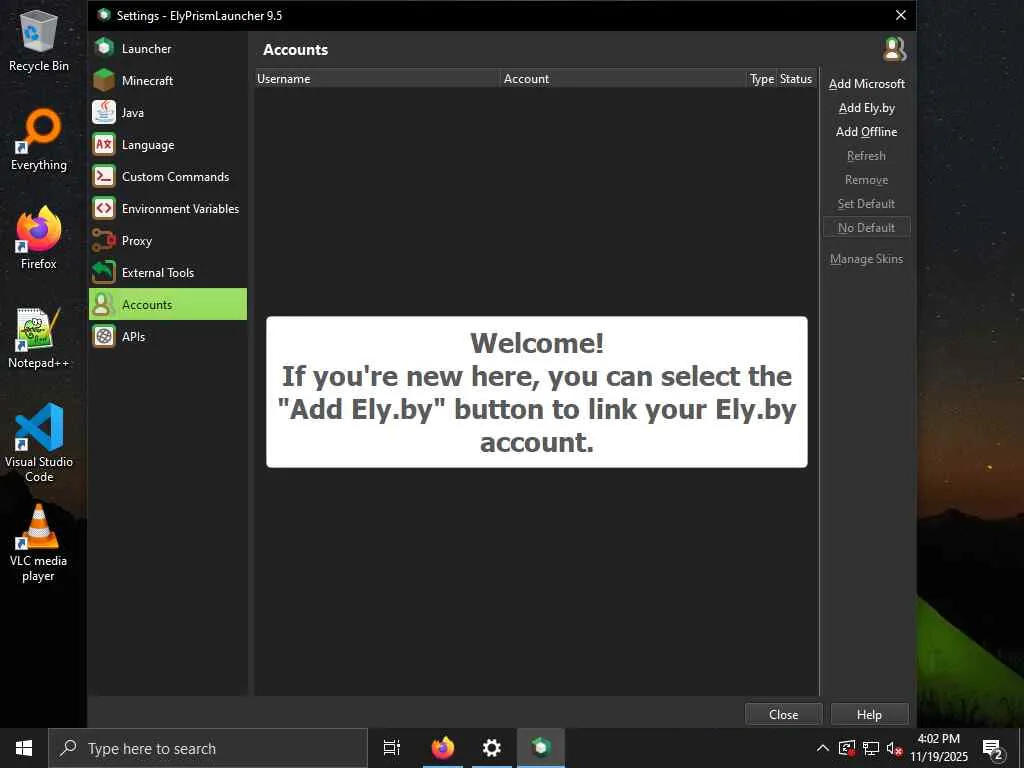This screenshot has width=1024, height=768.
Task: Open the Everything search desktop shortcut
Action: [x=39, y=140]
